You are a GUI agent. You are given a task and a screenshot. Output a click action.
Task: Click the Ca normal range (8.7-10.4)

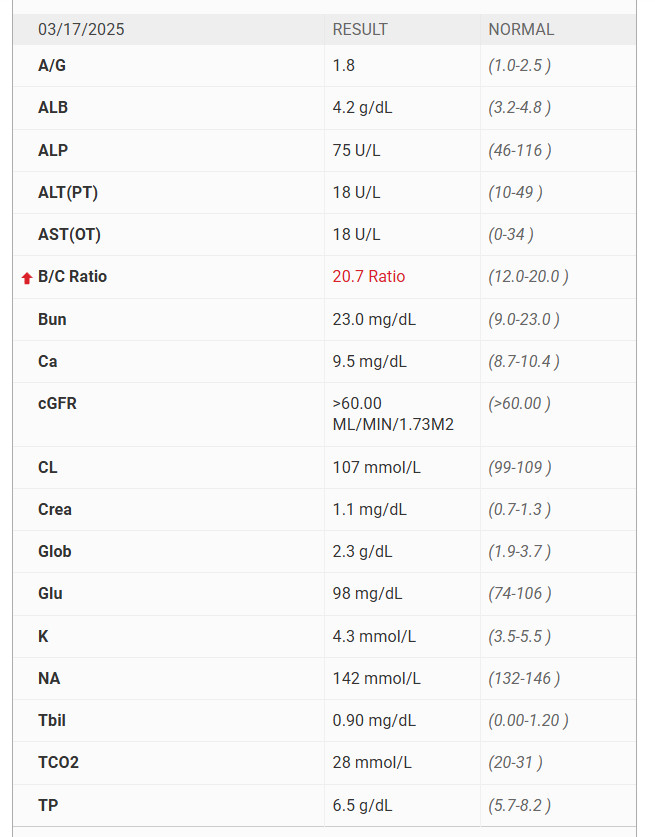[x=524, y=361]
